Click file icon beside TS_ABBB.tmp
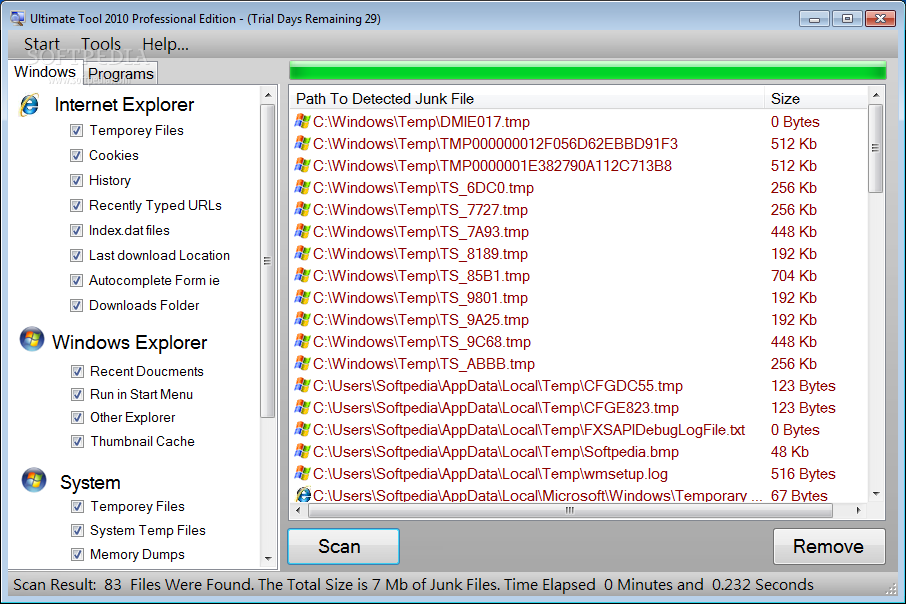This screenshot has width=906, height=604. click(x=302, y=363)
